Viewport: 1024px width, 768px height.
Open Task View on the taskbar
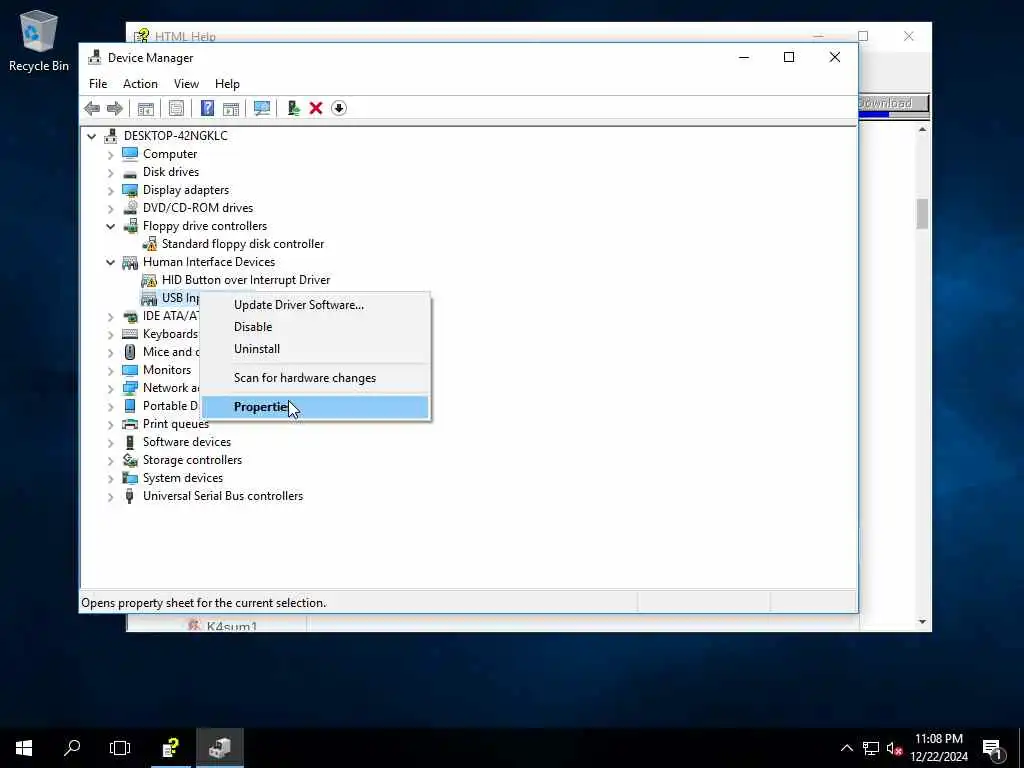(x=120, y=748)
